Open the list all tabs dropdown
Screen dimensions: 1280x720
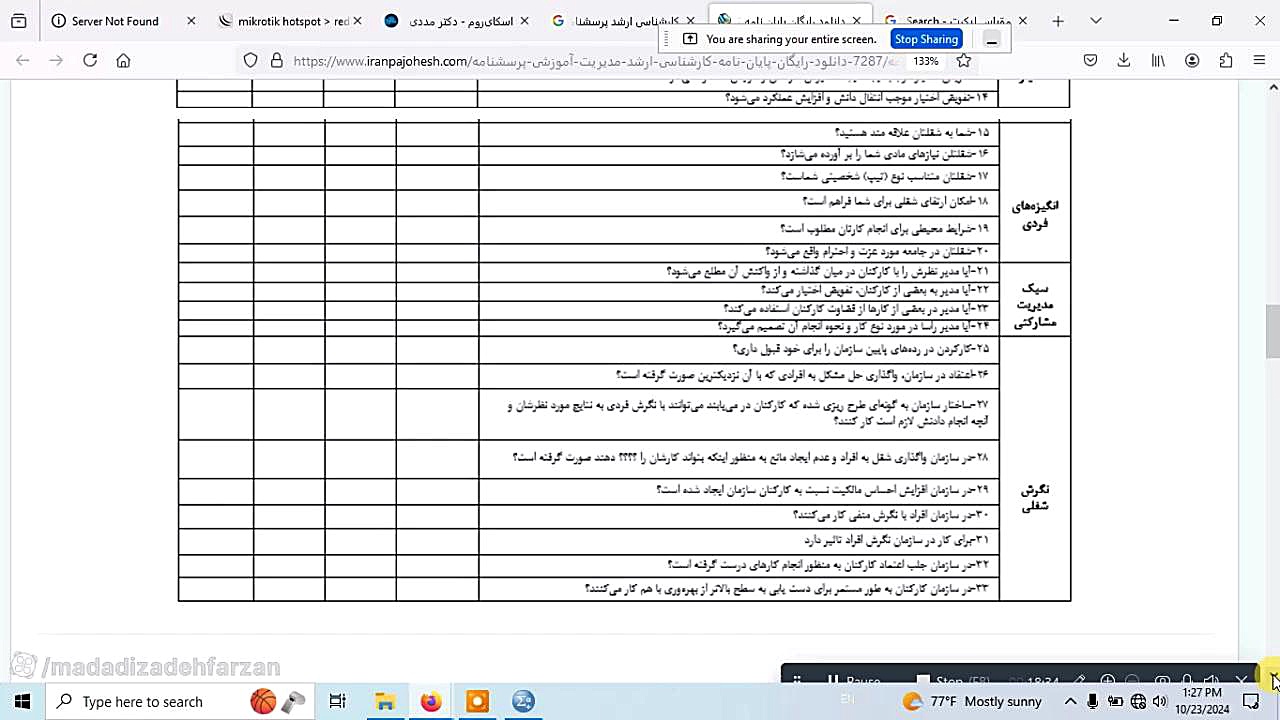coord(1096,21)
